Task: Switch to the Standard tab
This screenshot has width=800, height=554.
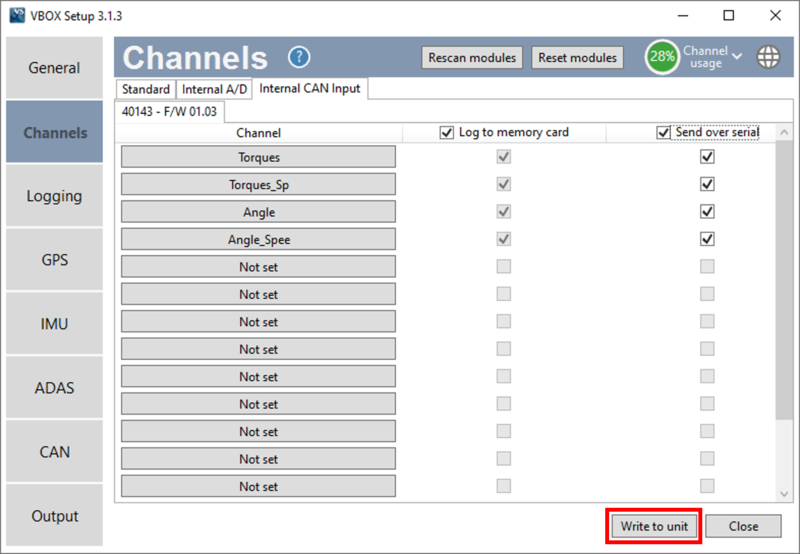Action: pyautogui.click(x=146, y=89)
